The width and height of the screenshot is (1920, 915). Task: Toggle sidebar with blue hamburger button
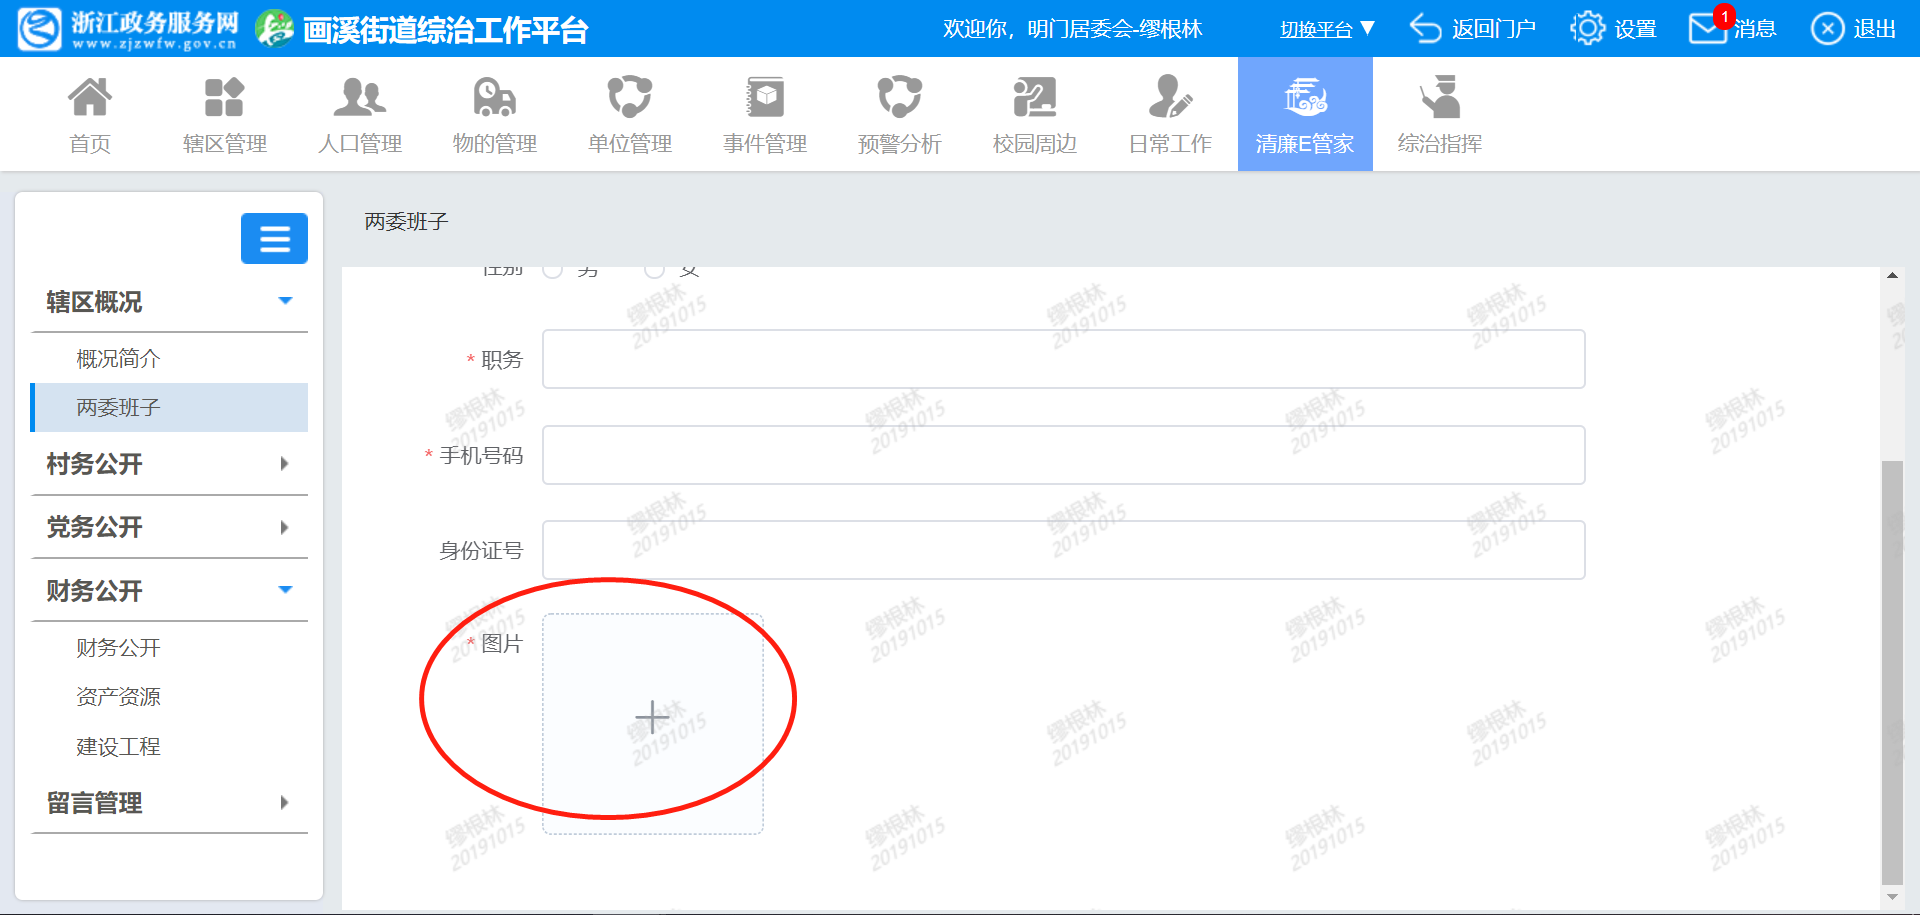(x=274, y=239)
